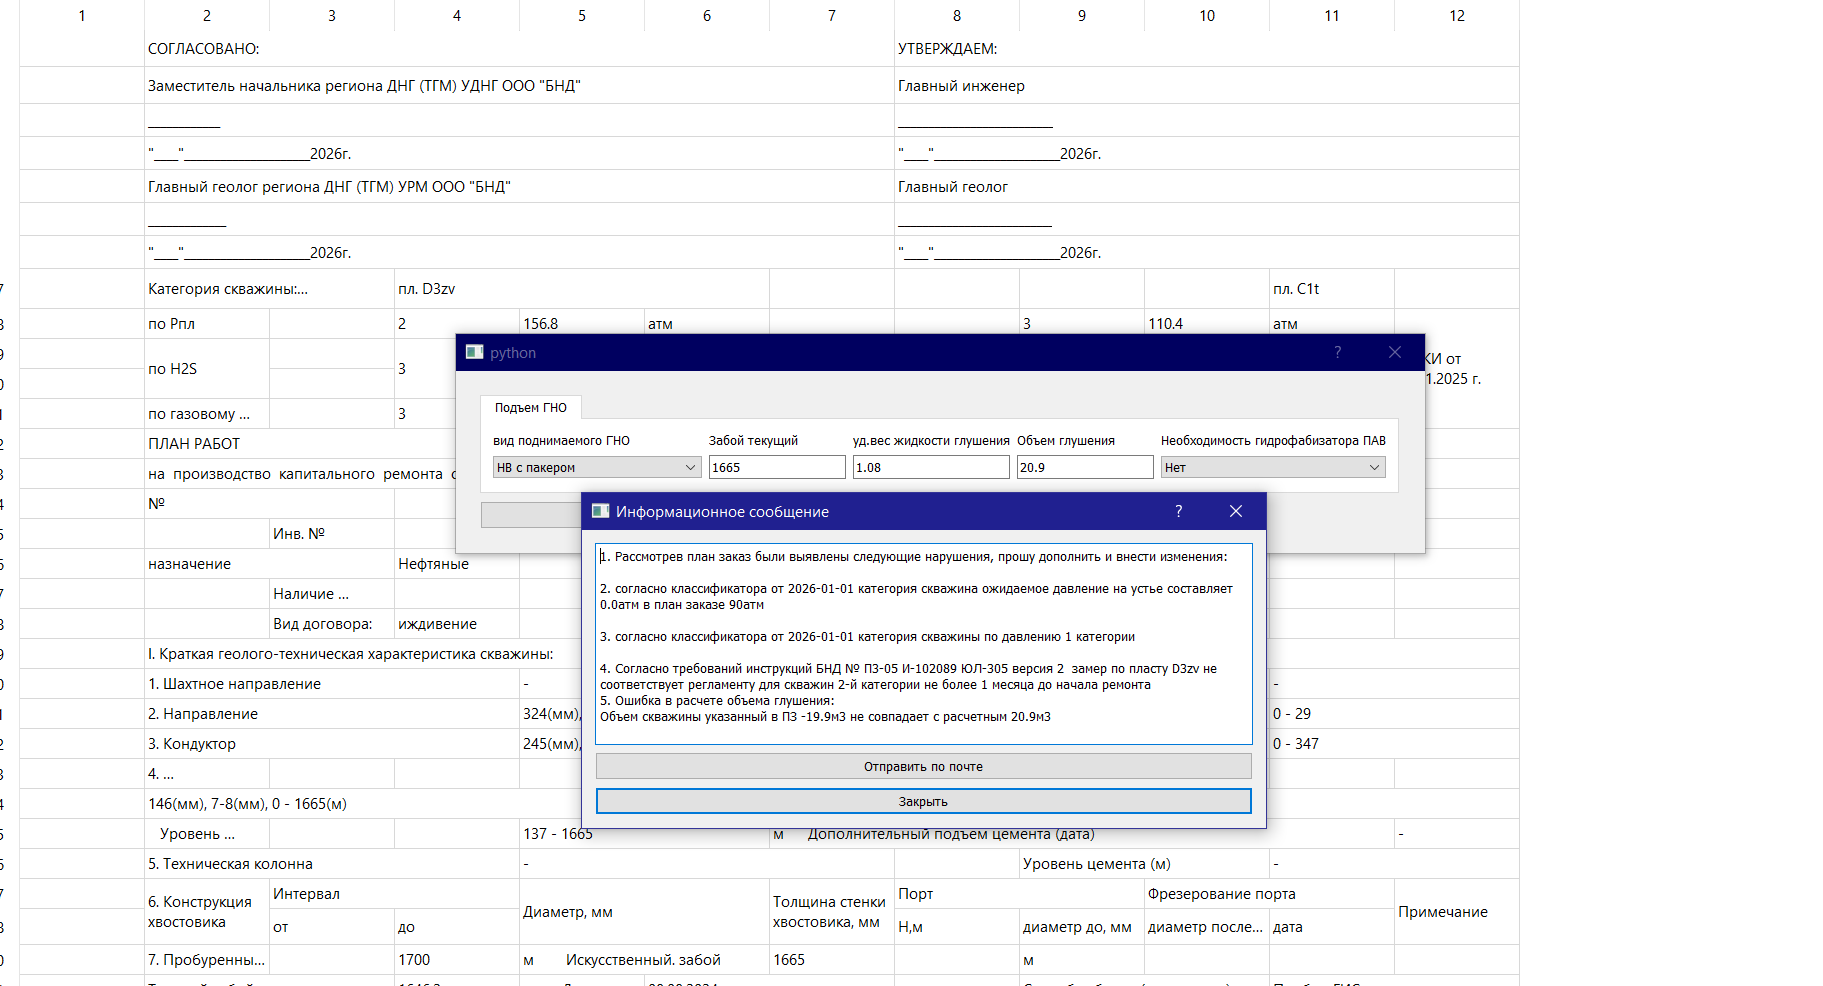Click the help question mark in python window
The image size is (1823, 986).
coord(1337,352)
